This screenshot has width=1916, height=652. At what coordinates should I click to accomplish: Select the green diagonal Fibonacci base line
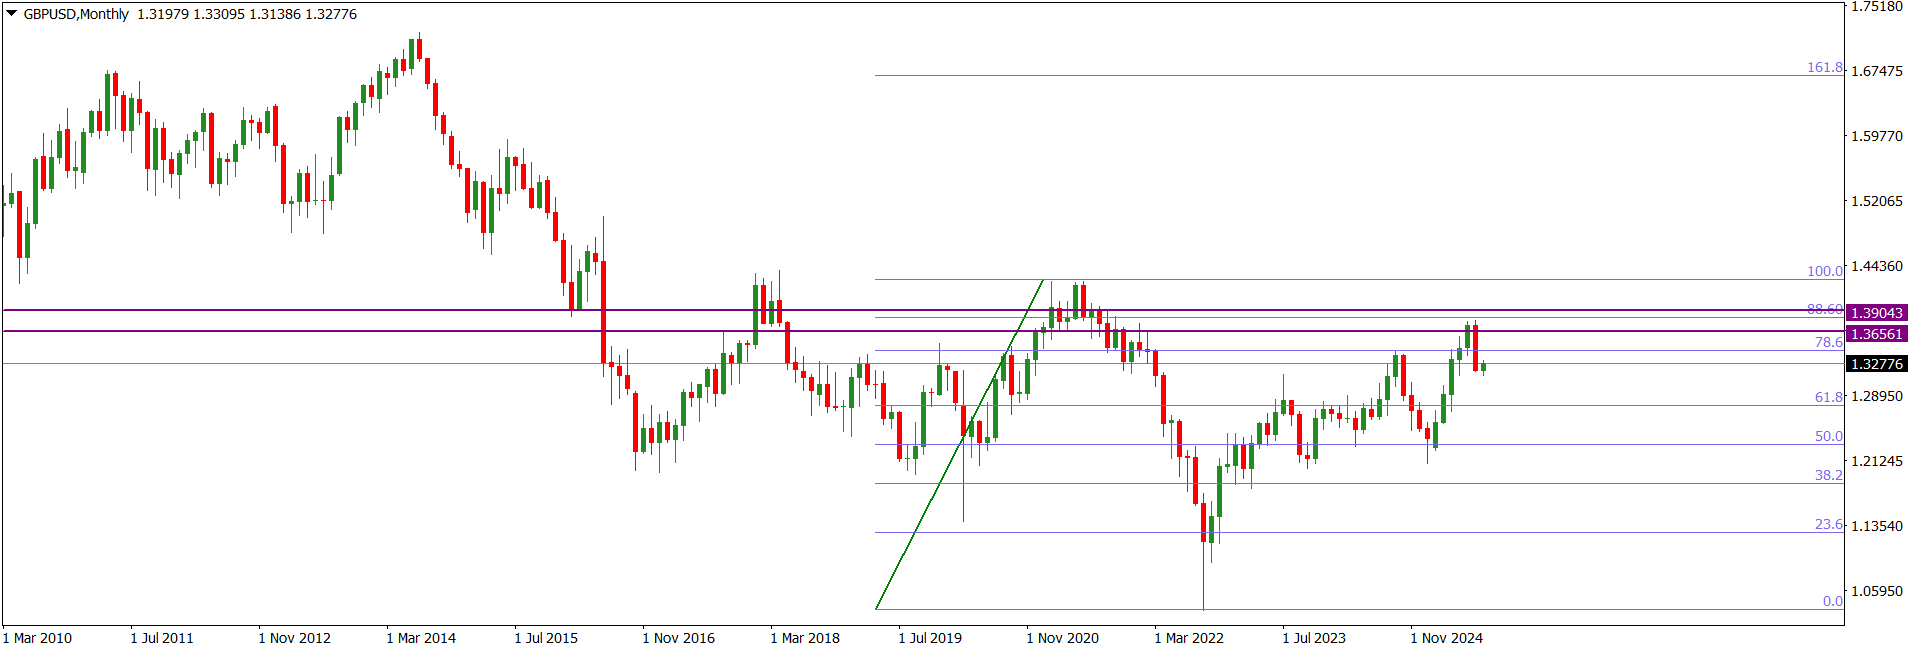tap(960, 444)
